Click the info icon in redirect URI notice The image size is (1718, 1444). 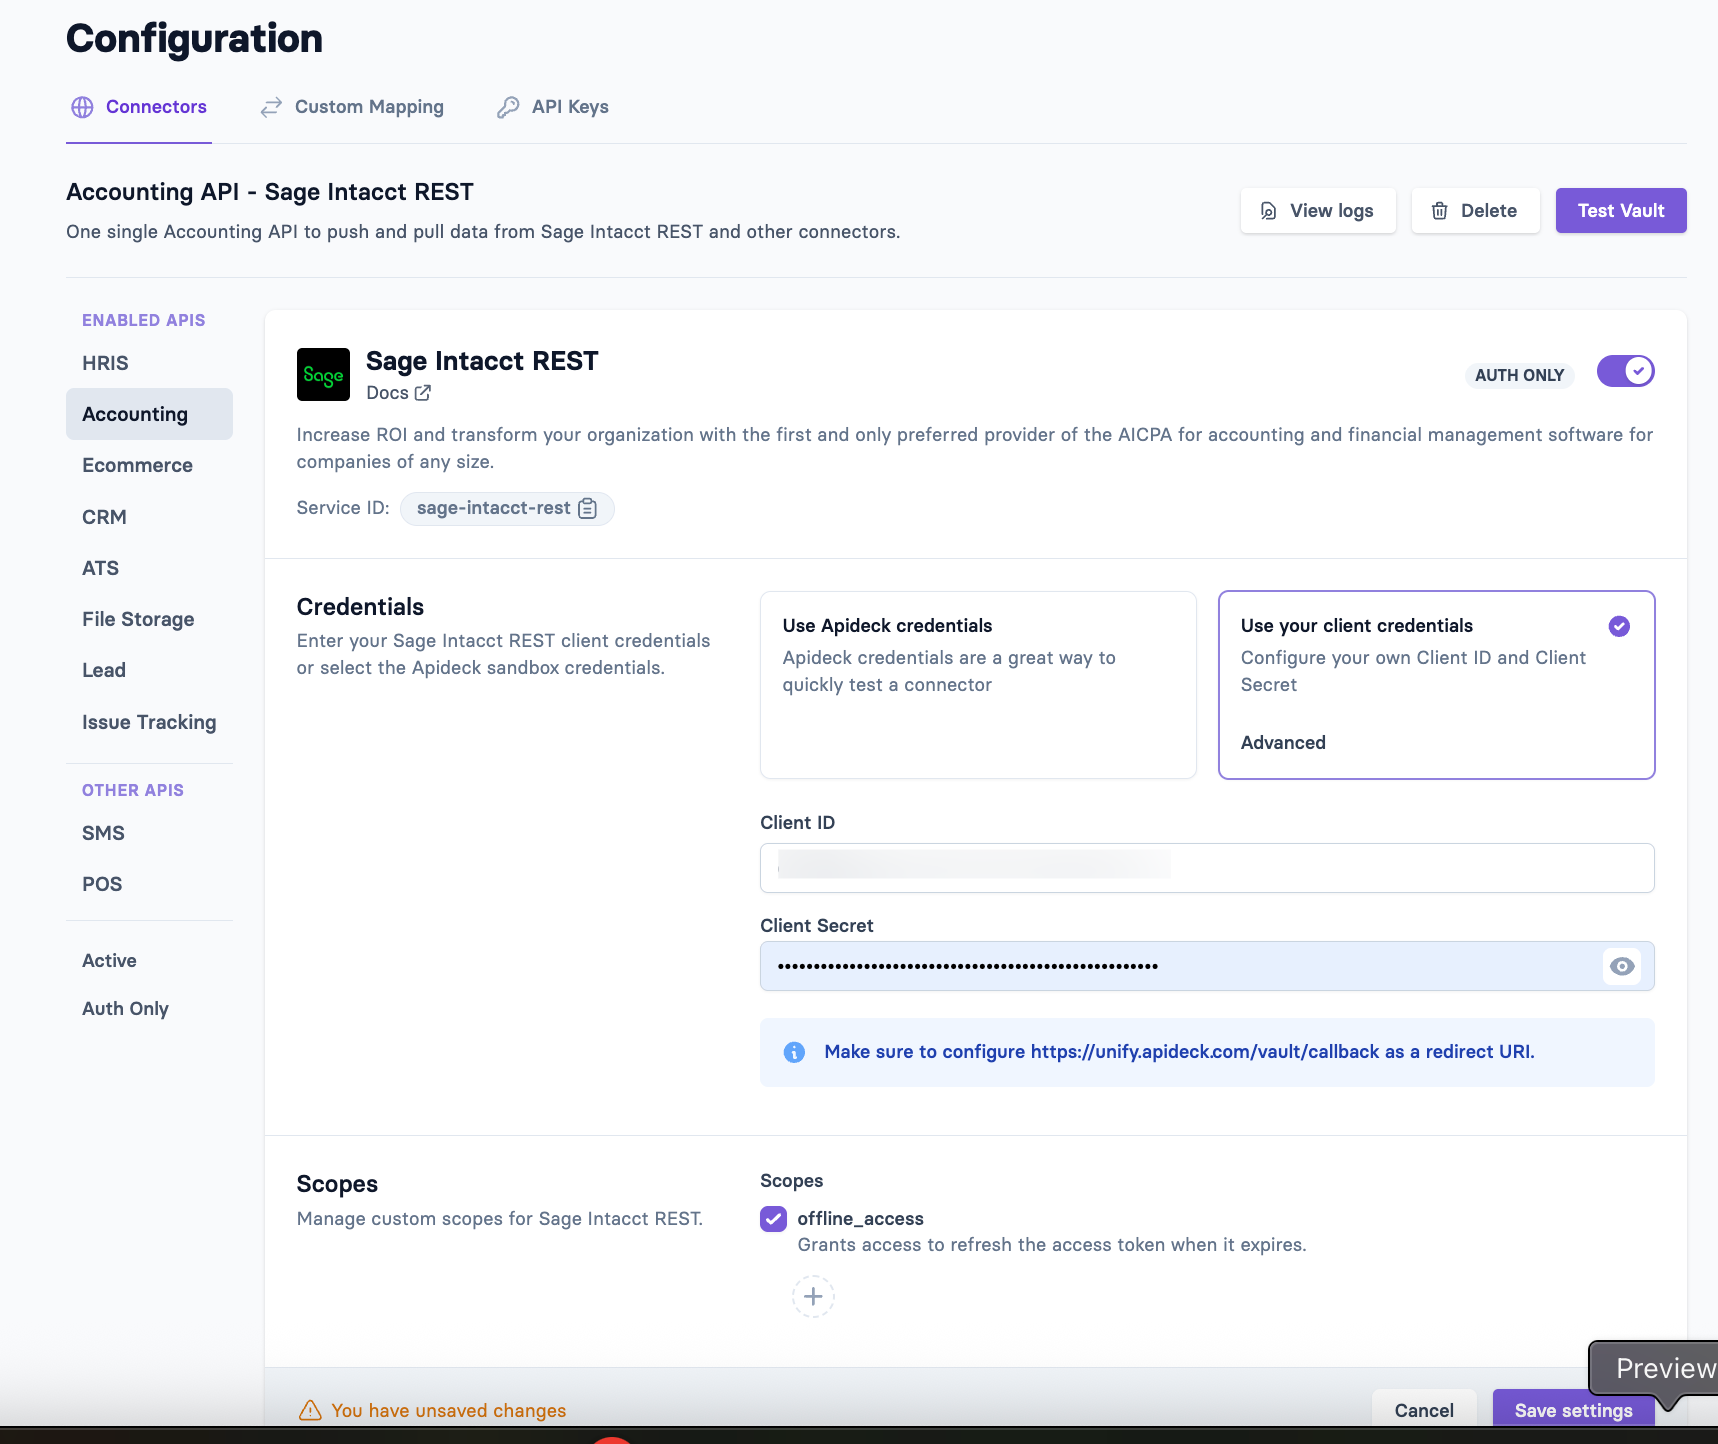pyautogui.click(x=793, y=1052)
